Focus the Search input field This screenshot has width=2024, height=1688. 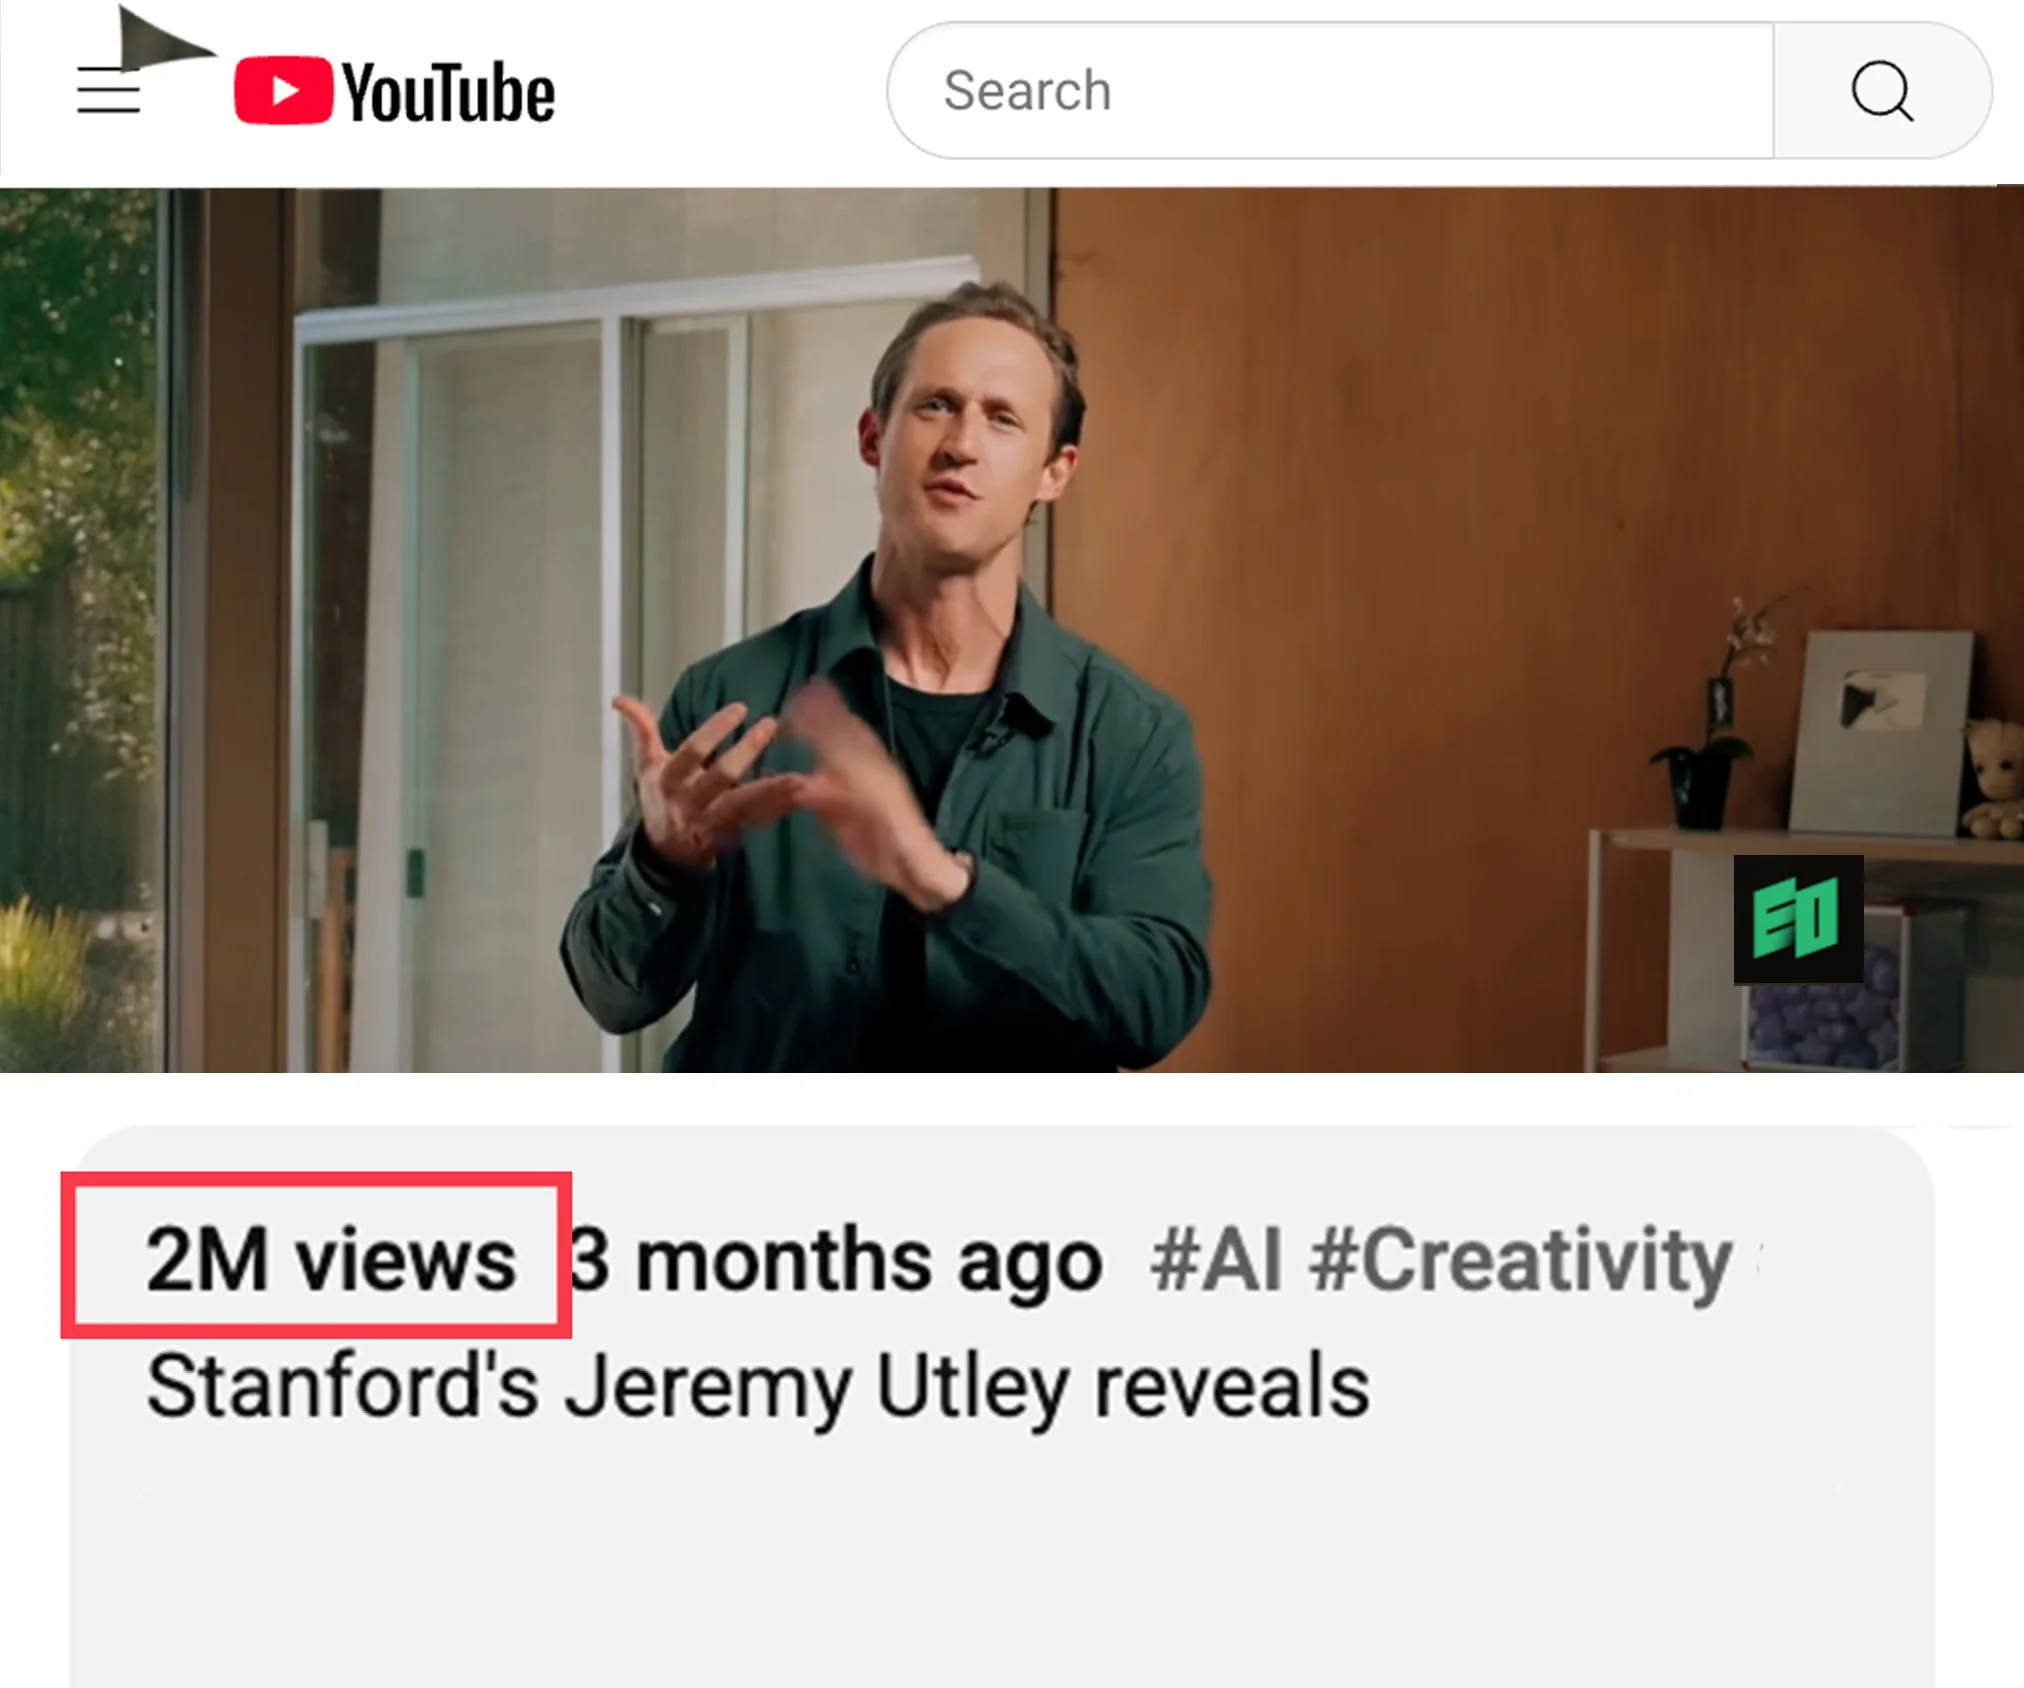click(1332, 91)
